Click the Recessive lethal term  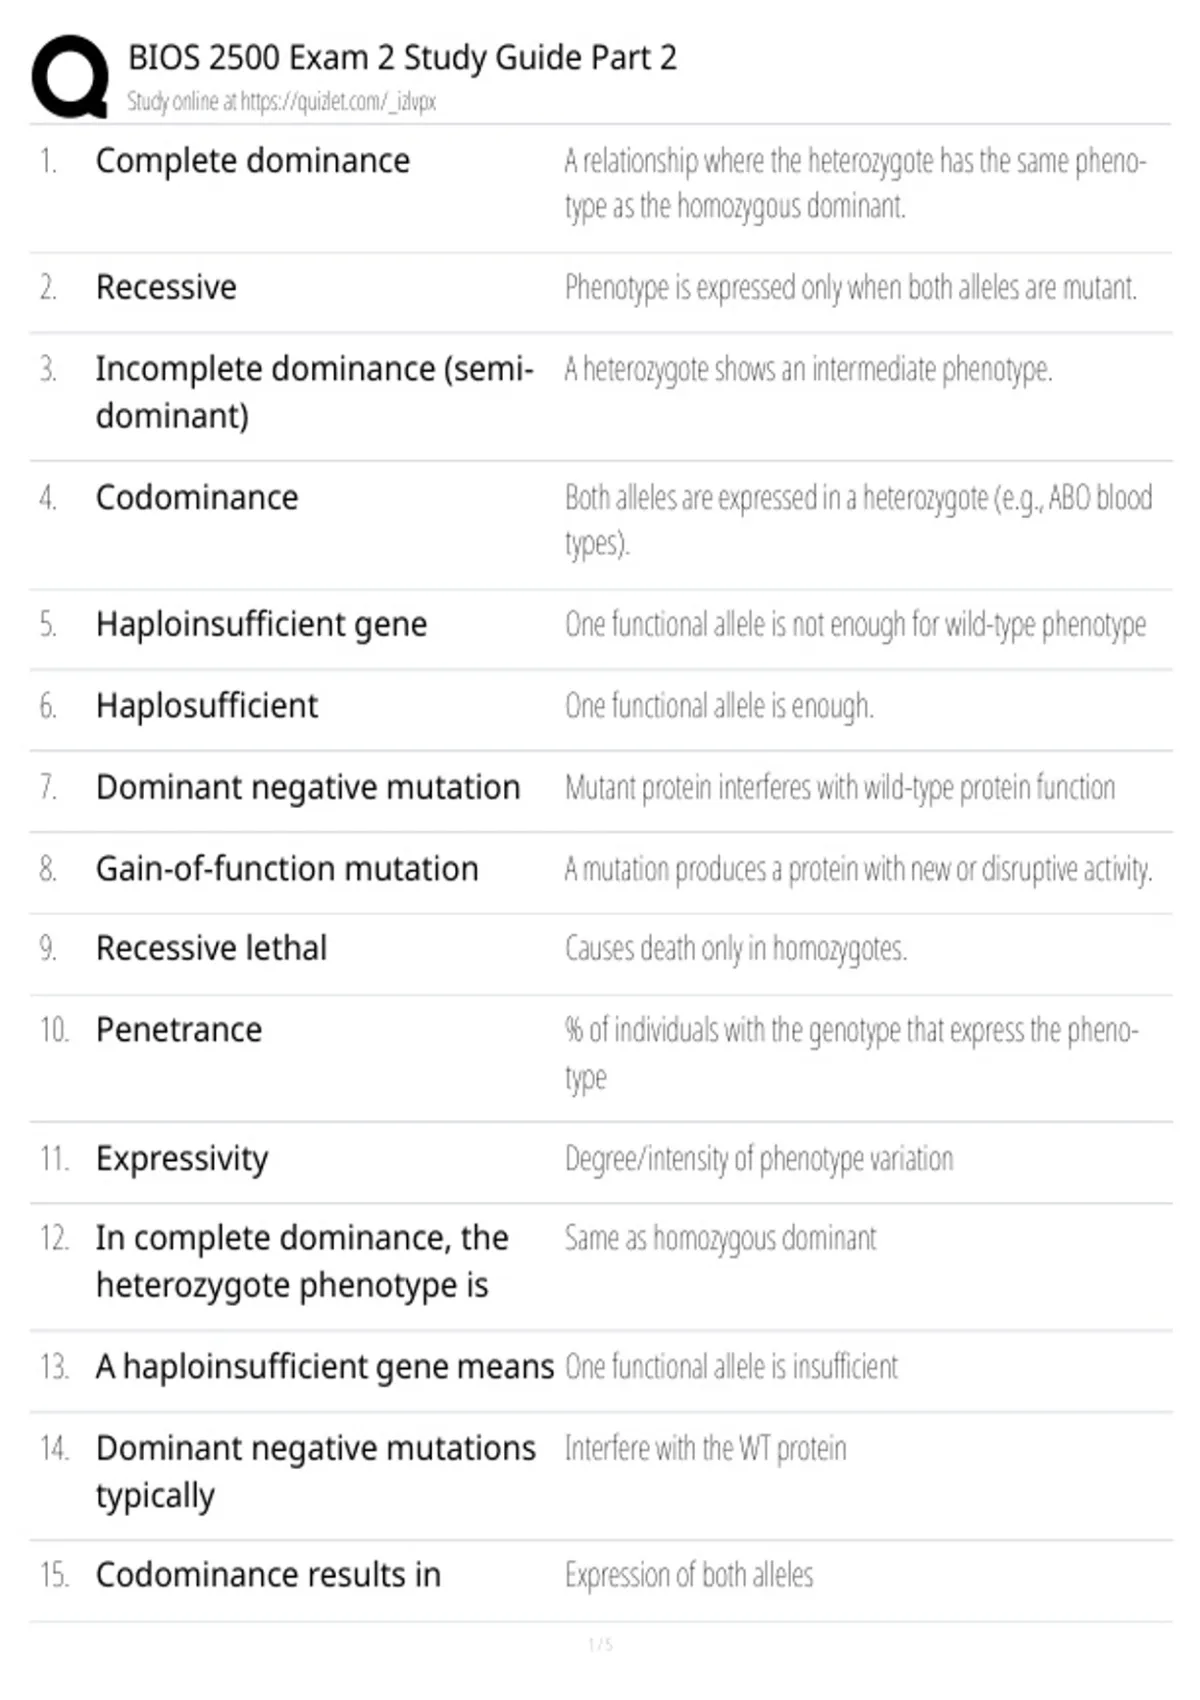pyautogui.click(x=211, y=948)
